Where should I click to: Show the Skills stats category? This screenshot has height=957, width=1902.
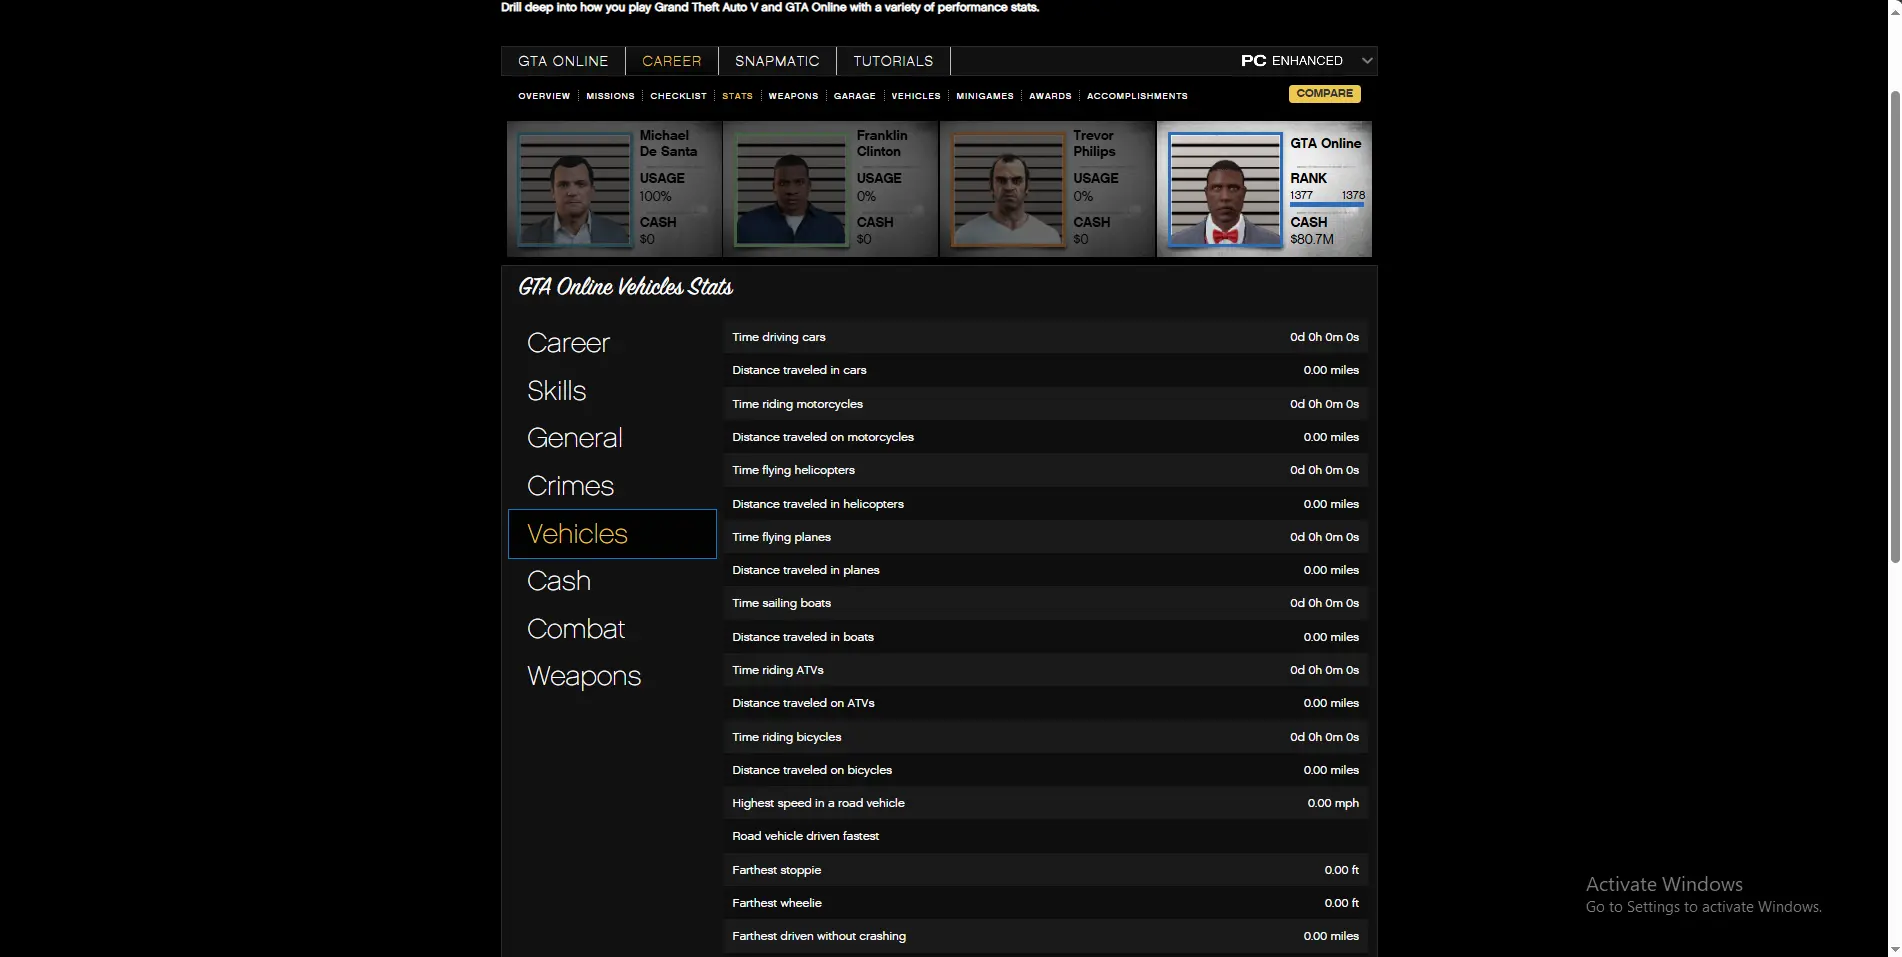click(x=557, y=391)
